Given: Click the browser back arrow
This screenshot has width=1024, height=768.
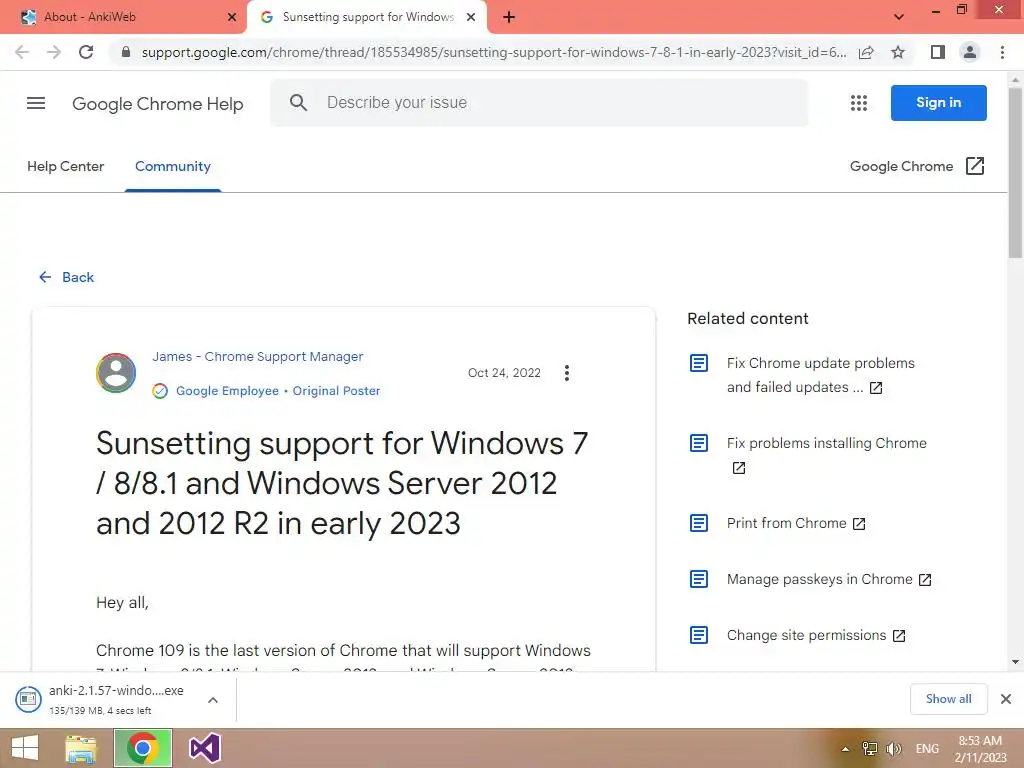Looking at the screenshot, I should pyautogui.click(x=22, y=52).
